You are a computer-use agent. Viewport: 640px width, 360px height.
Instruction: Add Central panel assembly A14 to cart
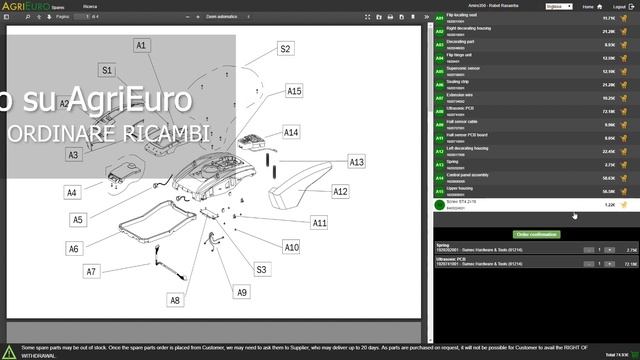pos(624,178)
